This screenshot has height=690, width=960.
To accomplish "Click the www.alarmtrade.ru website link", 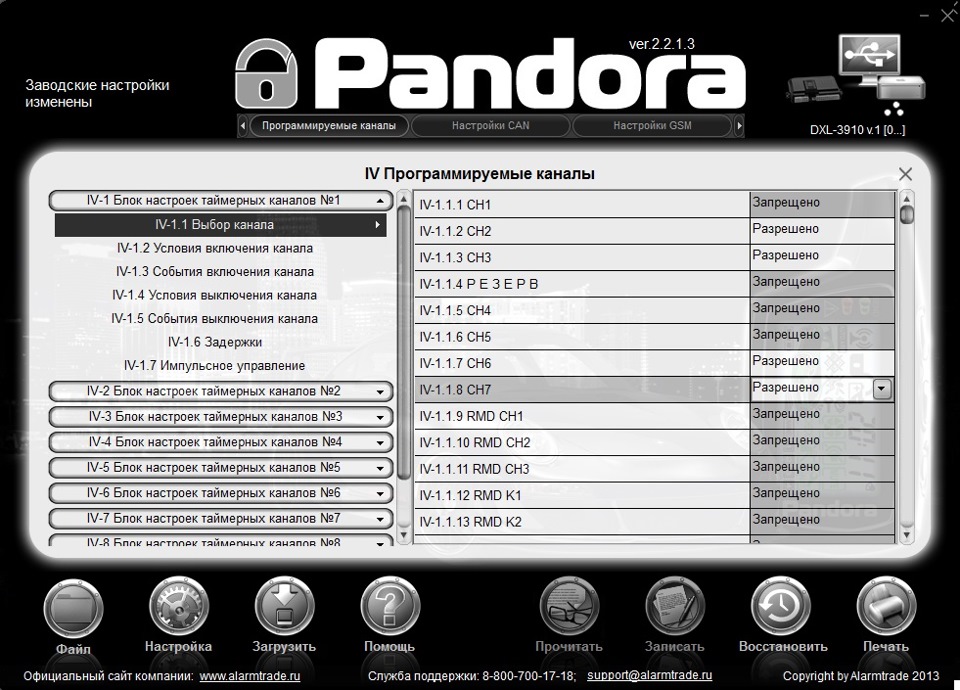I will [250, 677].
